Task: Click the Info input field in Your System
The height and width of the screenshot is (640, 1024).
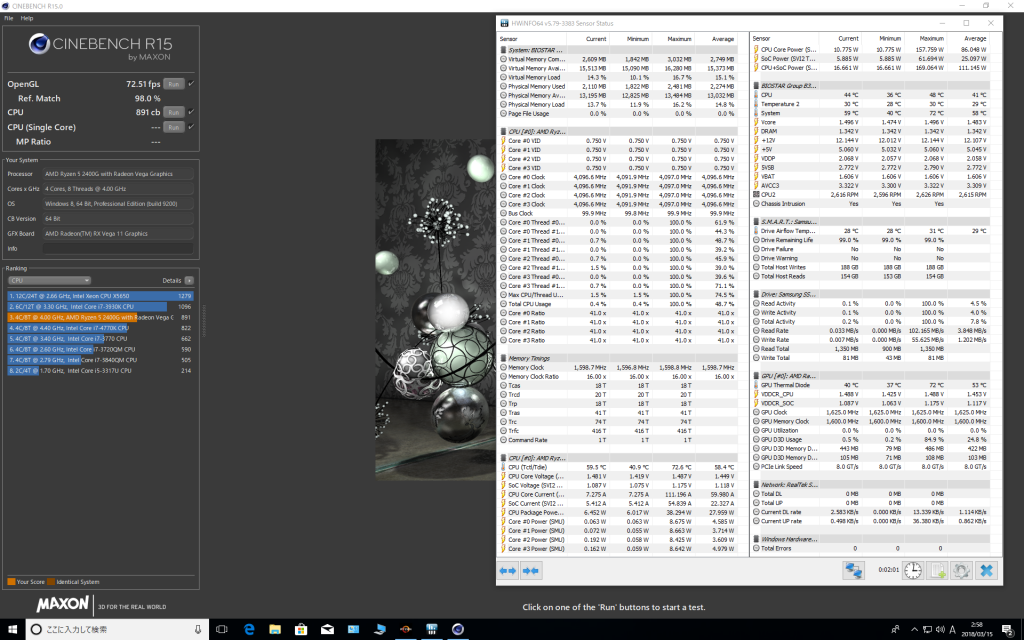Action: point(118,248)
